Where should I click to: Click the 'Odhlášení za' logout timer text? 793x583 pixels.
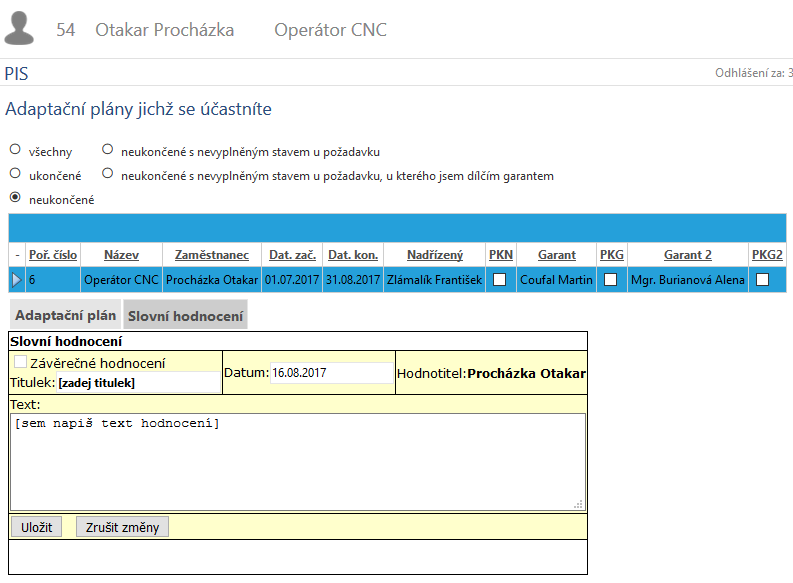pos(754,73)
